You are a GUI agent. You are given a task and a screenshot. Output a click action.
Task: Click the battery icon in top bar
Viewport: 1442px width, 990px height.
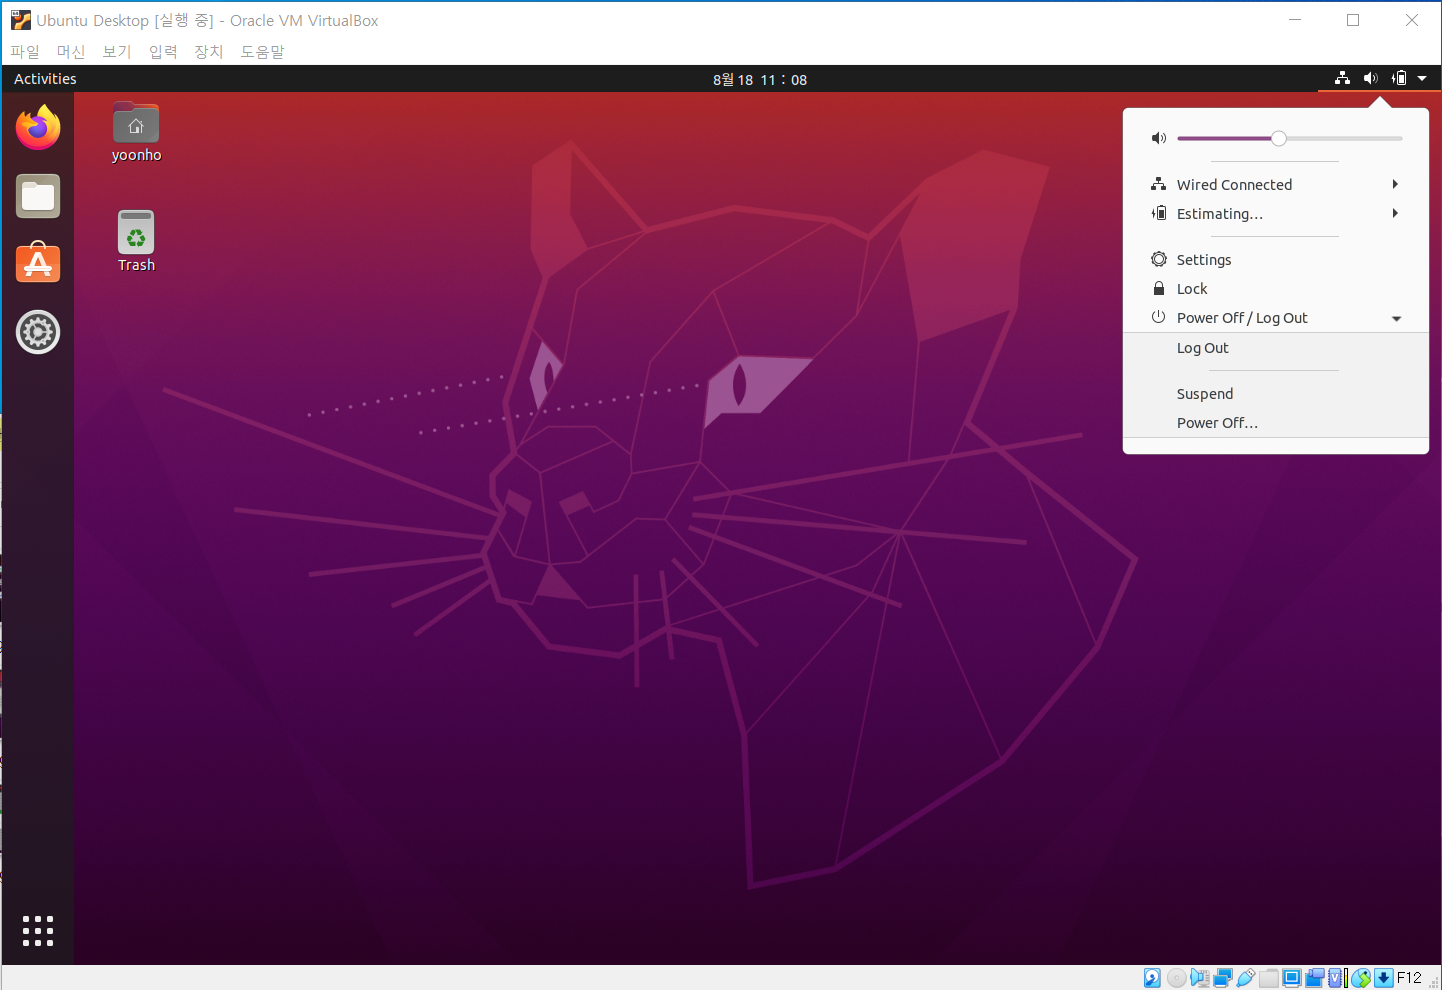click(x=1399, y=78)
